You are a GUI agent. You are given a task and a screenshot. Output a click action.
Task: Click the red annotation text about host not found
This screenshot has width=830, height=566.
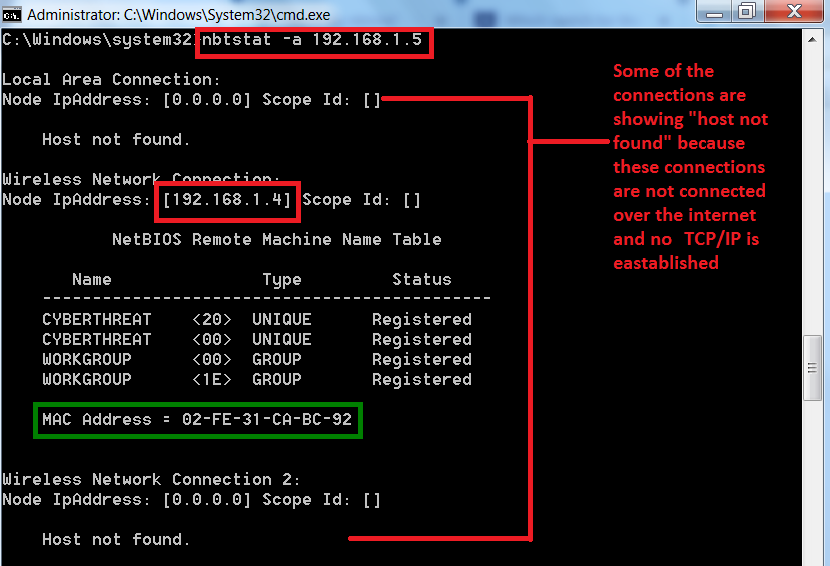690,167
